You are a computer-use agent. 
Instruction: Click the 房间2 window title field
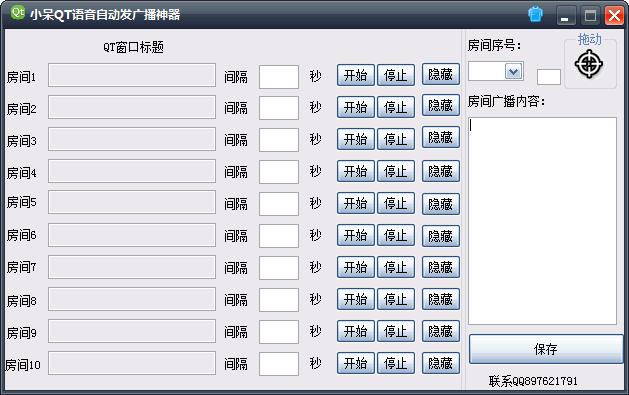coord(132,107)
